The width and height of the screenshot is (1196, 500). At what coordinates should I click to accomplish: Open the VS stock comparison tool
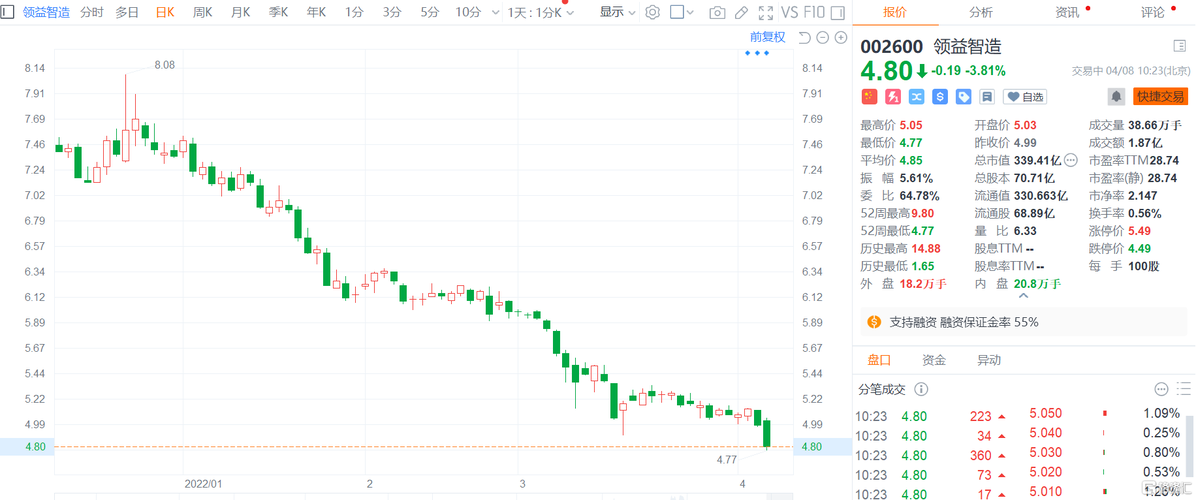pos(790,12)
